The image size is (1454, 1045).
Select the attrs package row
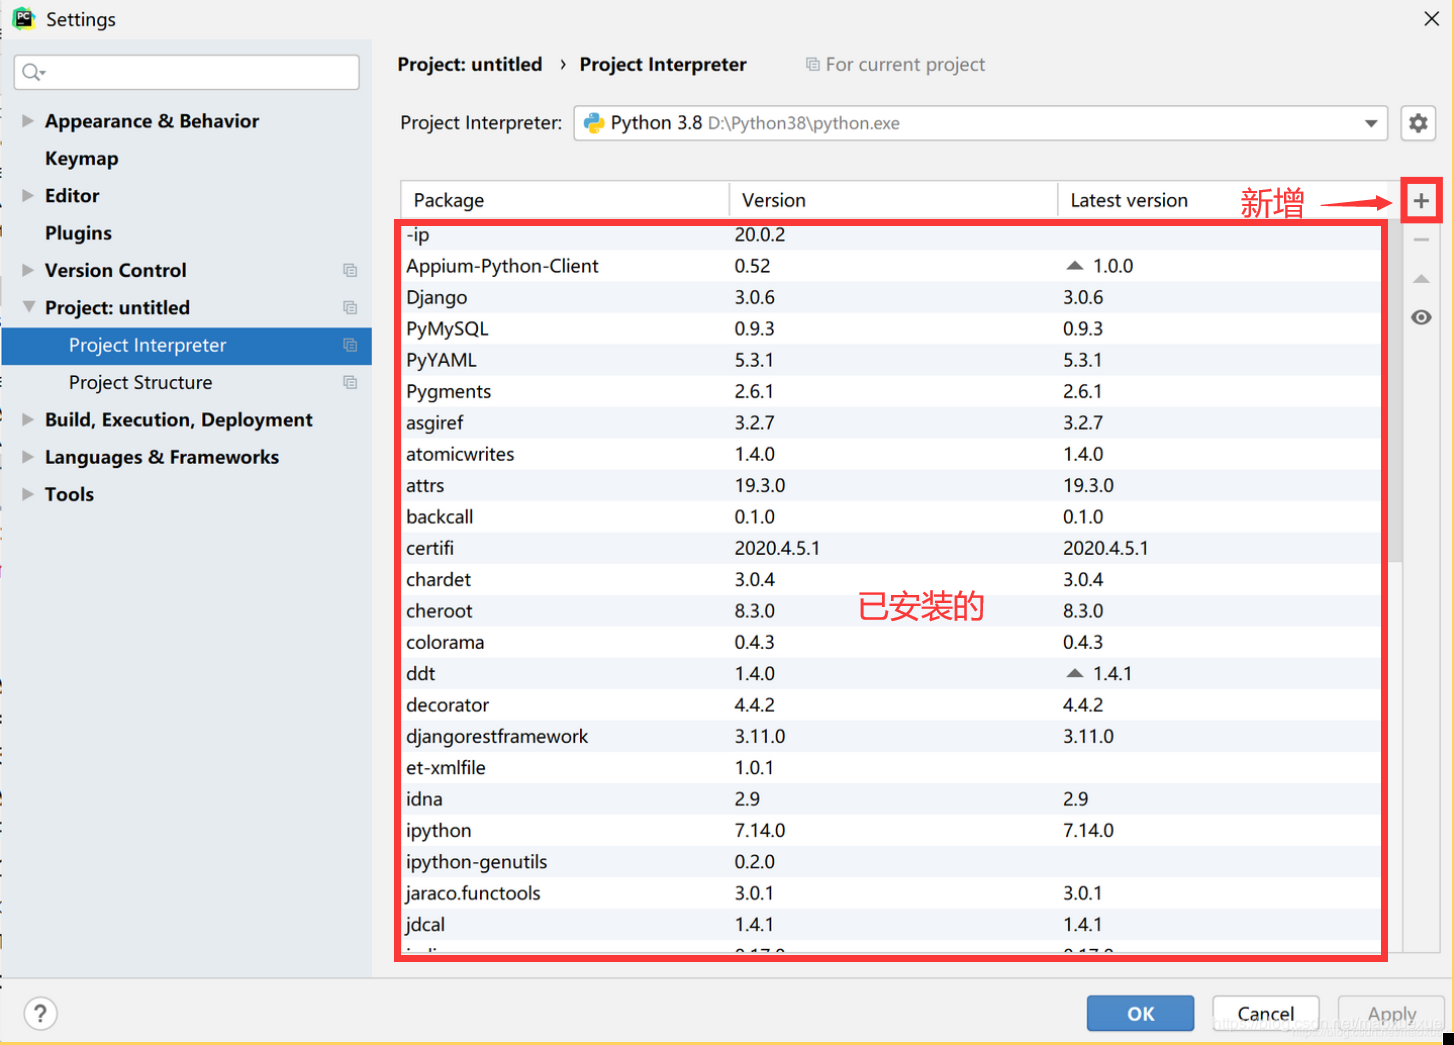pyautogui.click(x=892, y=485)
